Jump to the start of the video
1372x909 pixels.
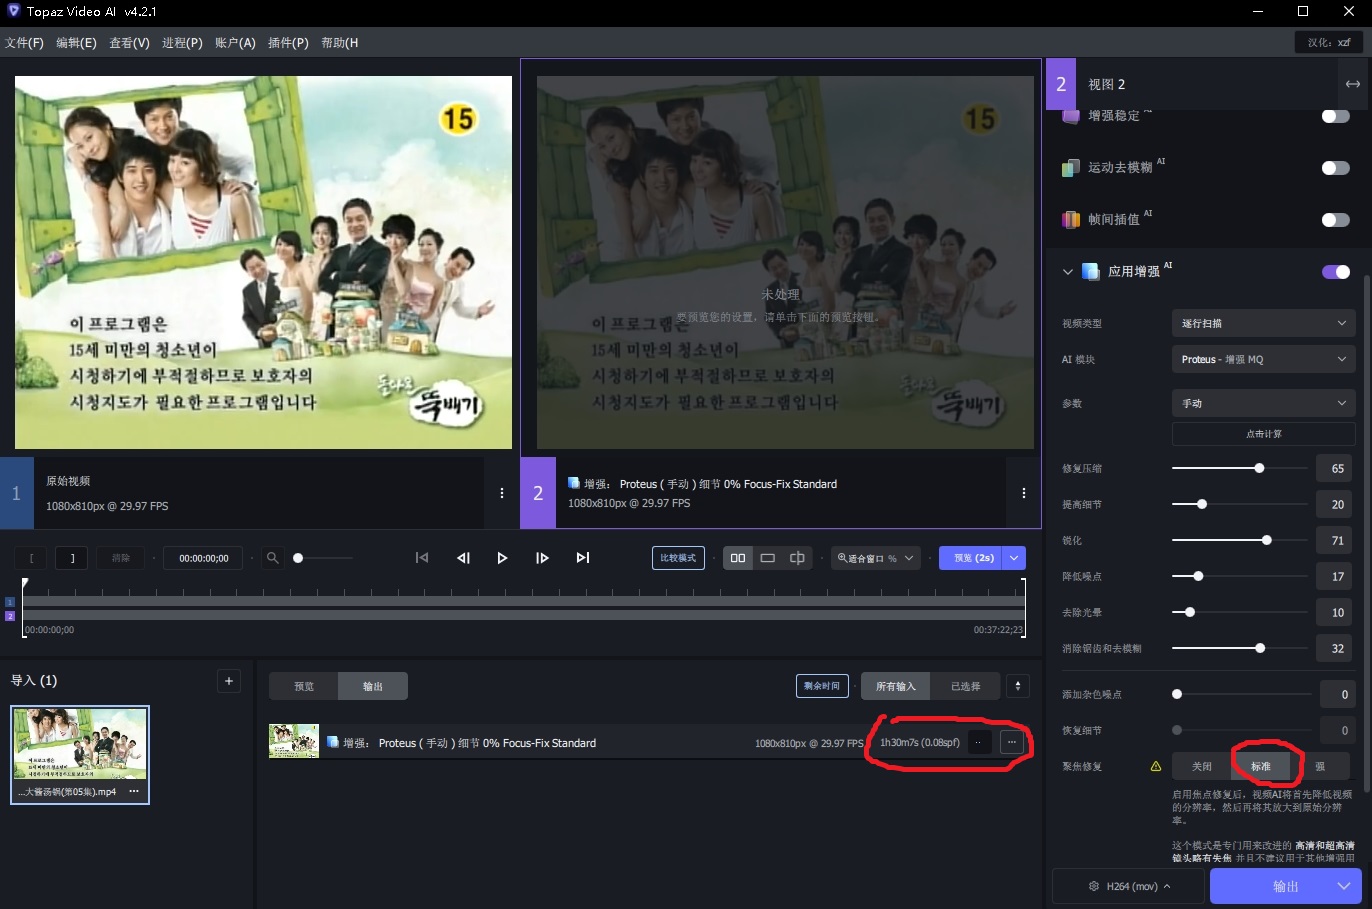[x=422, y=558]
